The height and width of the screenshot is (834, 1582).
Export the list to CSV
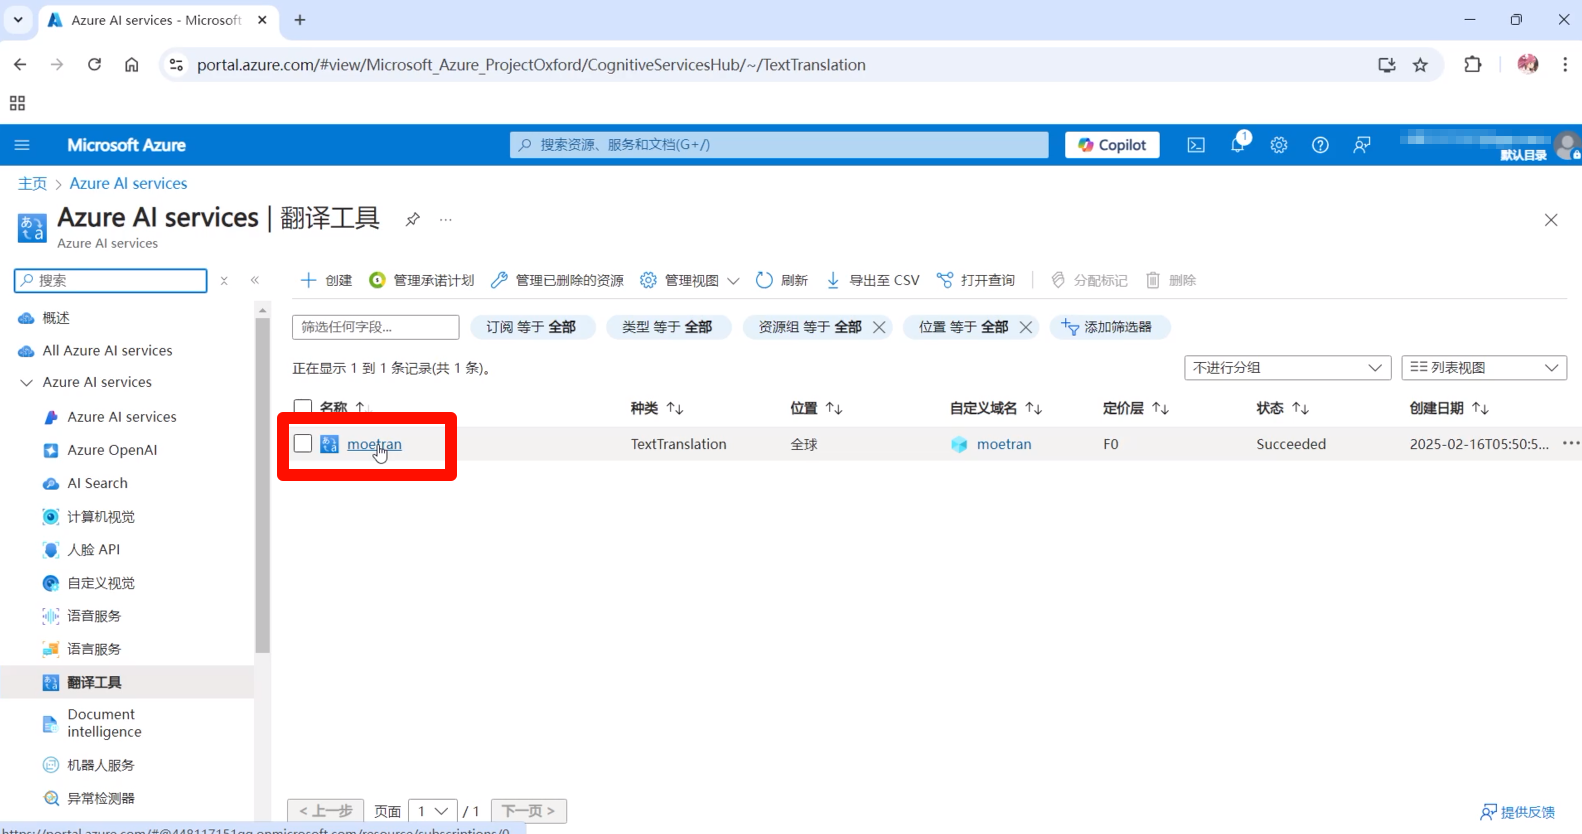873,280
